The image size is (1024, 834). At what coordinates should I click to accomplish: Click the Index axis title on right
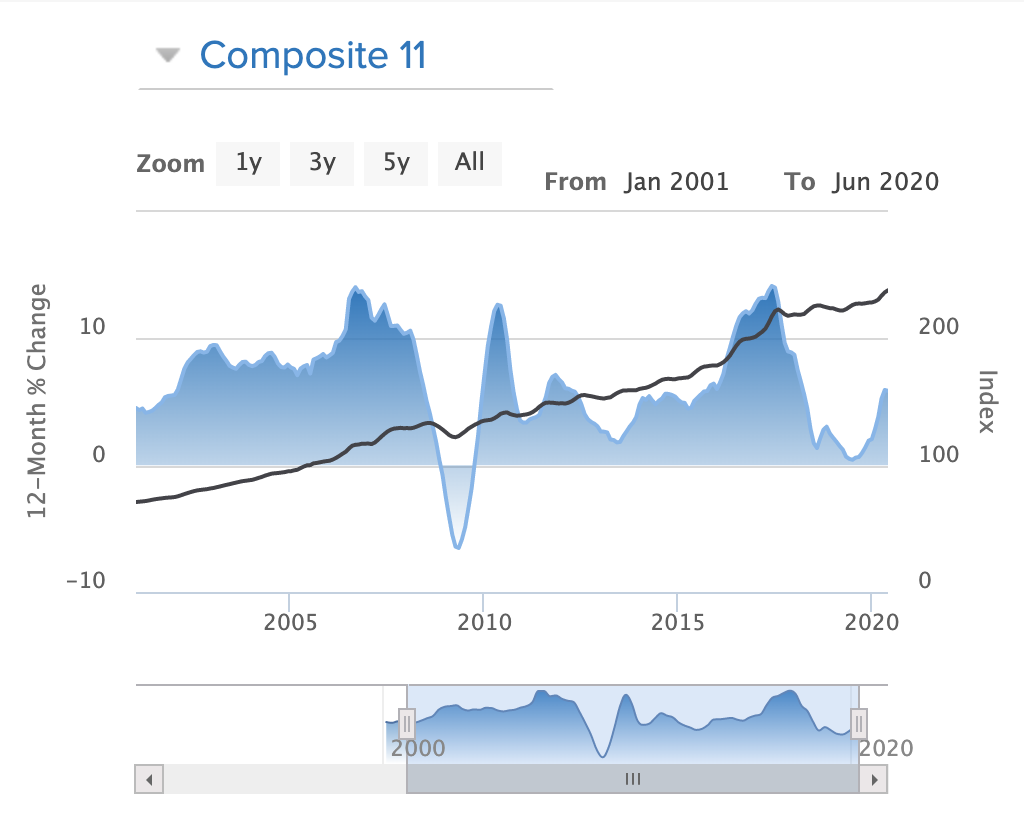[986, 401]
